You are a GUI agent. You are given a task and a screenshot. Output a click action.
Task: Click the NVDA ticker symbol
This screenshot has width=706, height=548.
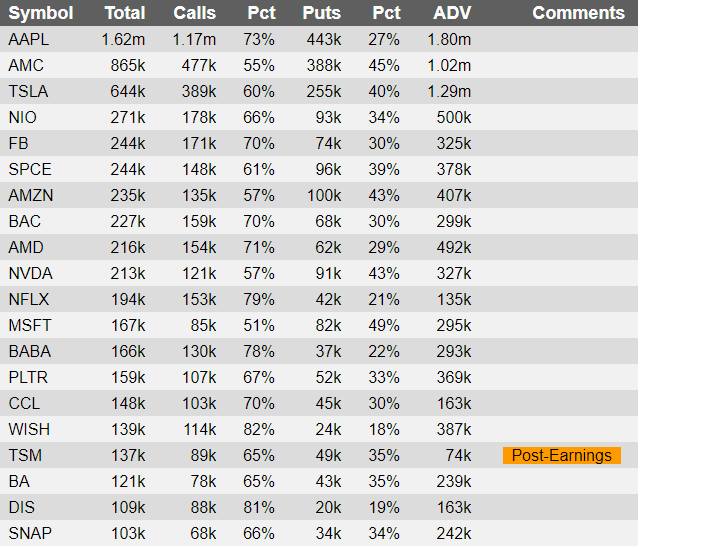[30, 274]
